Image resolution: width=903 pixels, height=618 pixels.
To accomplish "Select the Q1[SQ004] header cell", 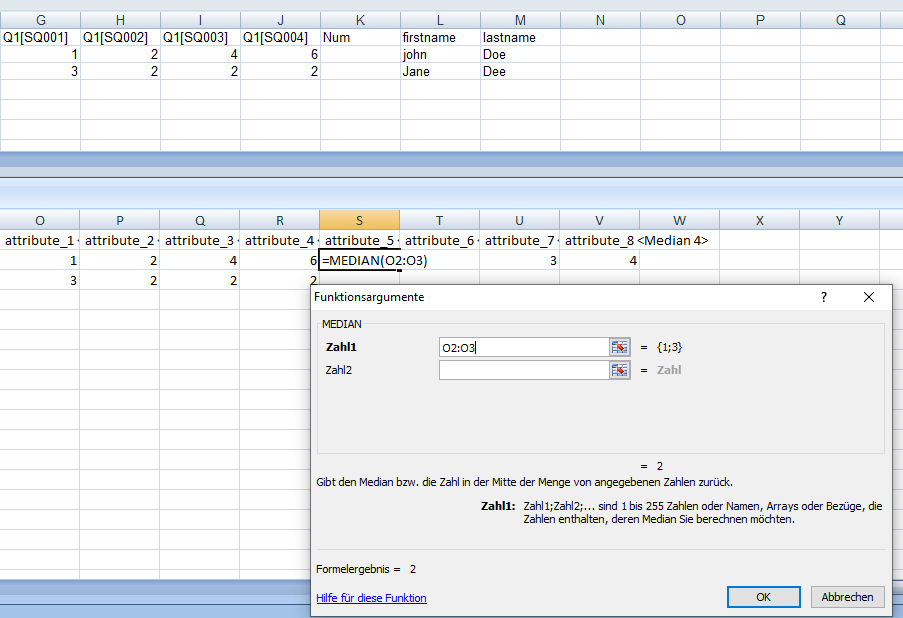I will click(280, 38).
